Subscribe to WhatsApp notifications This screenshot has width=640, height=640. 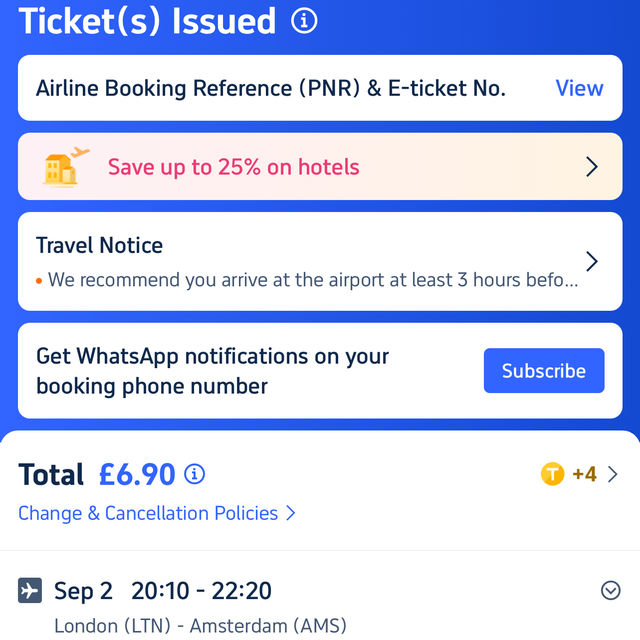544,371
